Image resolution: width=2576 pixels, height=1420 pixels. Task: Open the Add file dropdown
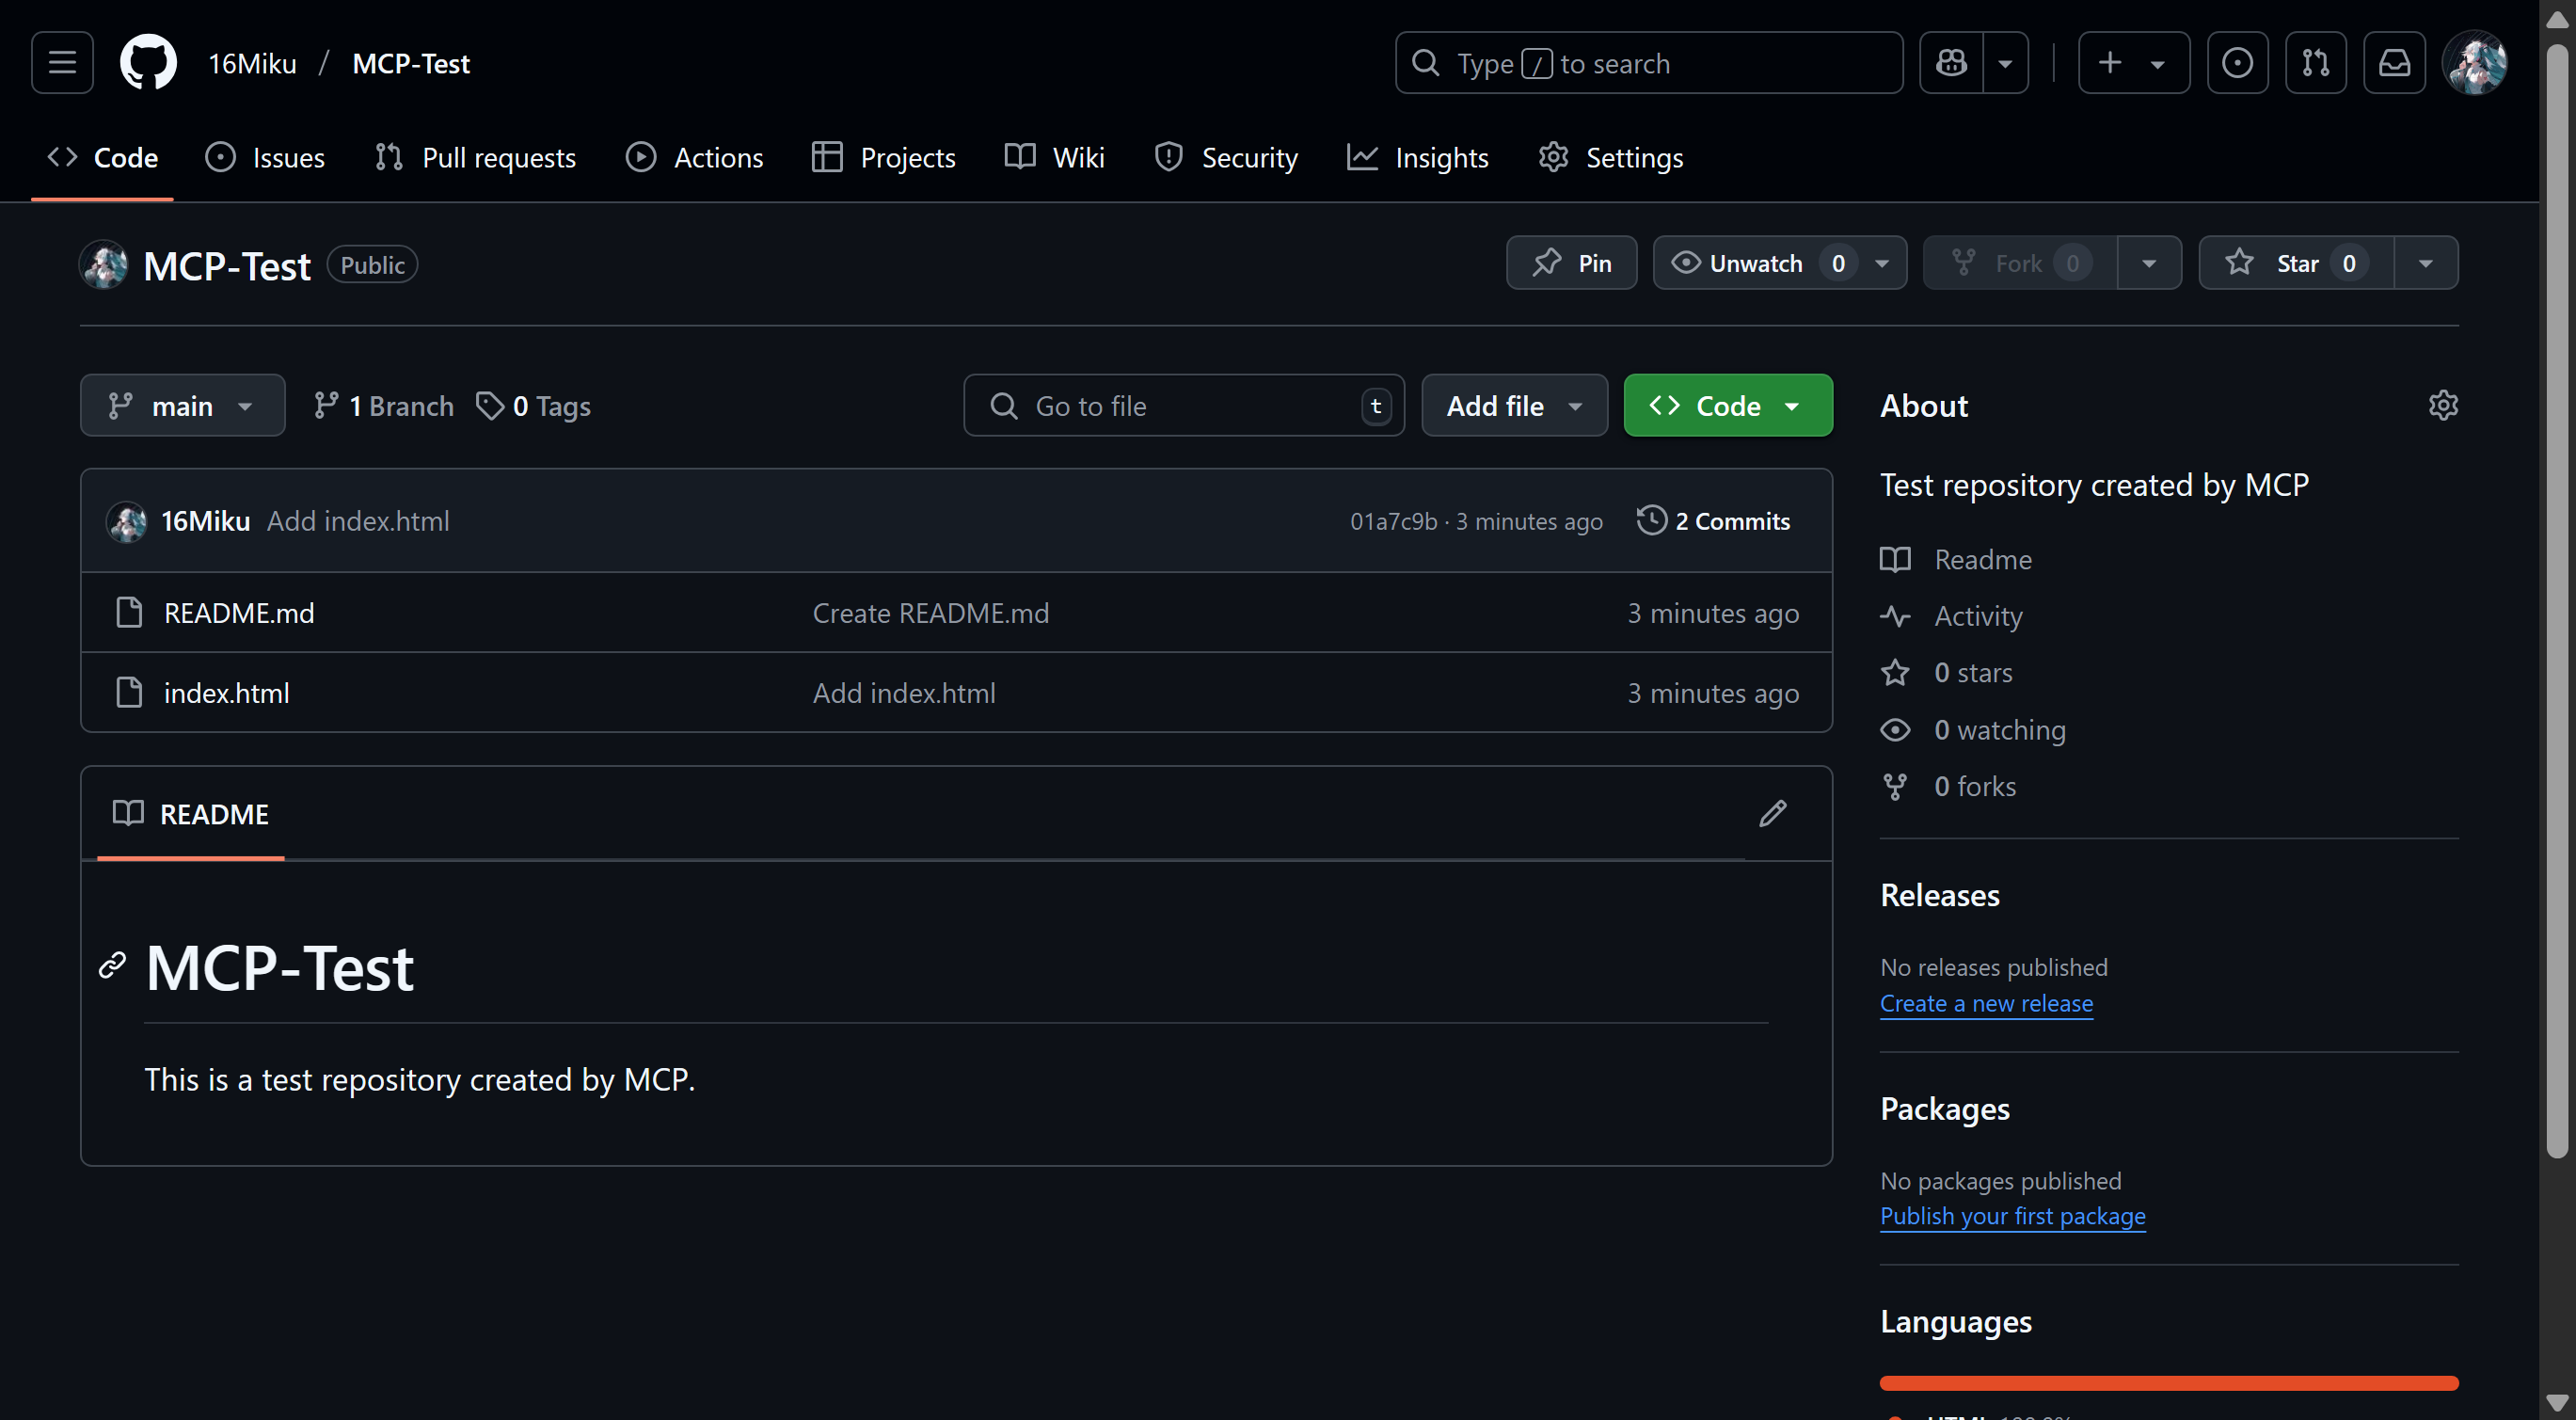(x=1513, y=405)
